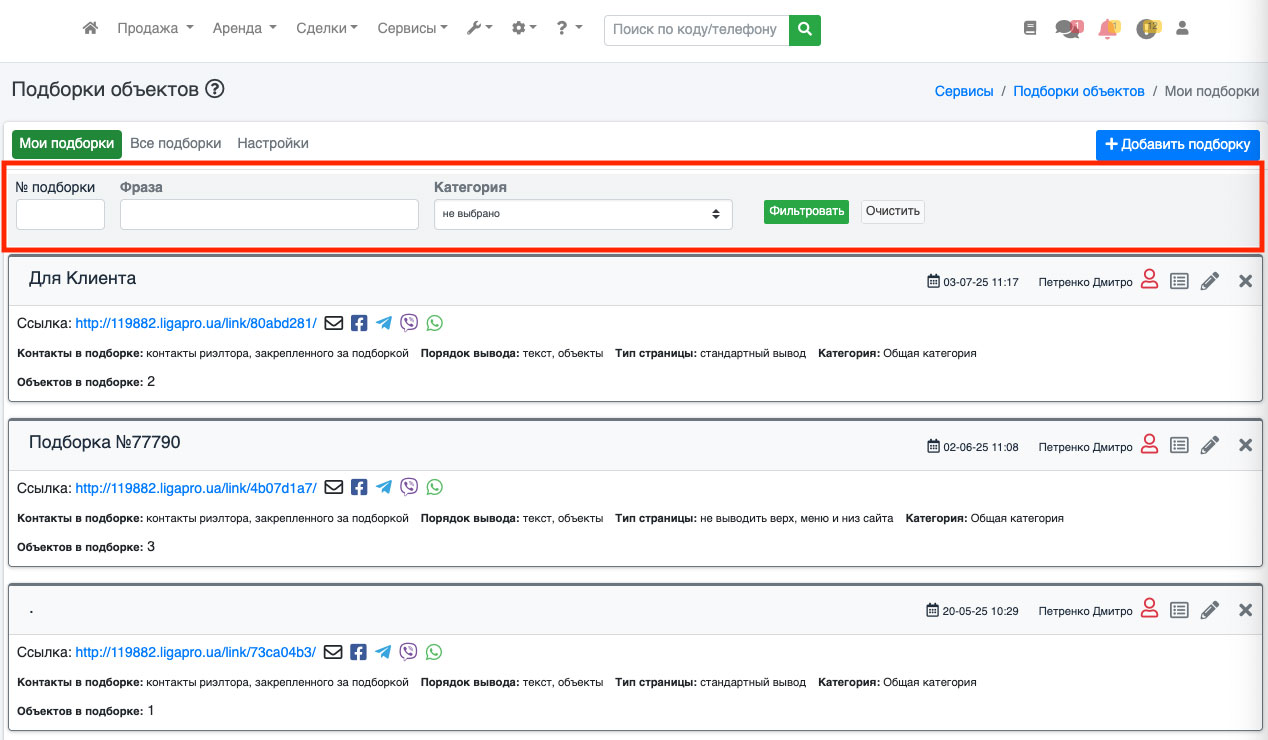
Task: Click the home icon in navbar
Action: coord(90,29)
